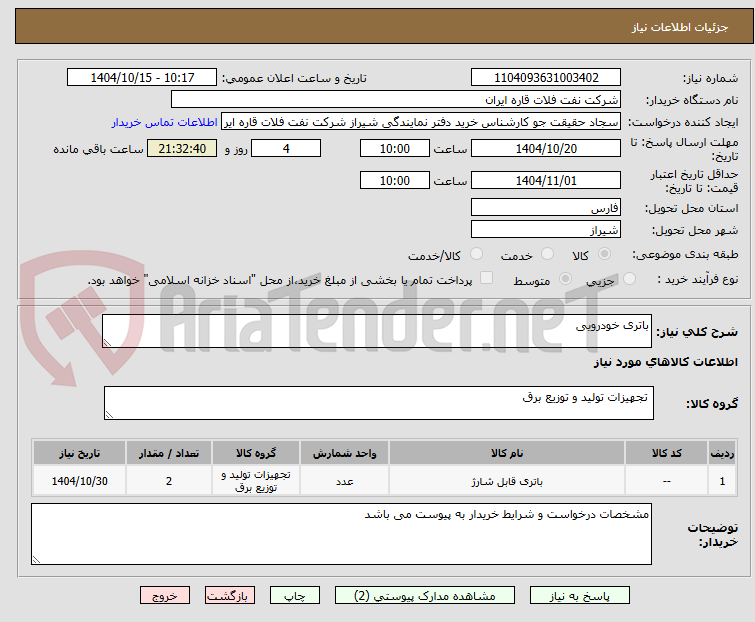Select the خدمت radio button
This screenshot has width=755, height=622.
547,254
